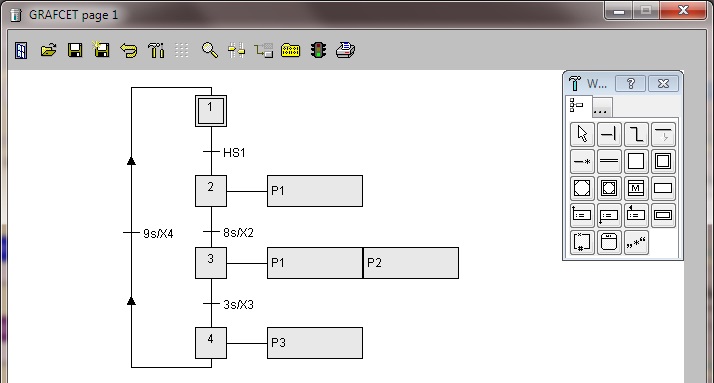Open the hammer and screwdriver tools icon
Image resolution: width=714 pixels, height=383 pixels.
click(x=156, y=50)
